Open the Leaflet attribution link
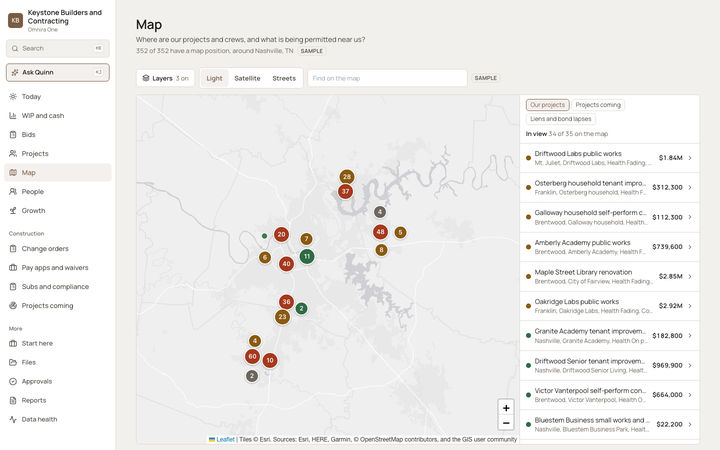This screenshot has height=450, width=720. (x=225, y=439)
